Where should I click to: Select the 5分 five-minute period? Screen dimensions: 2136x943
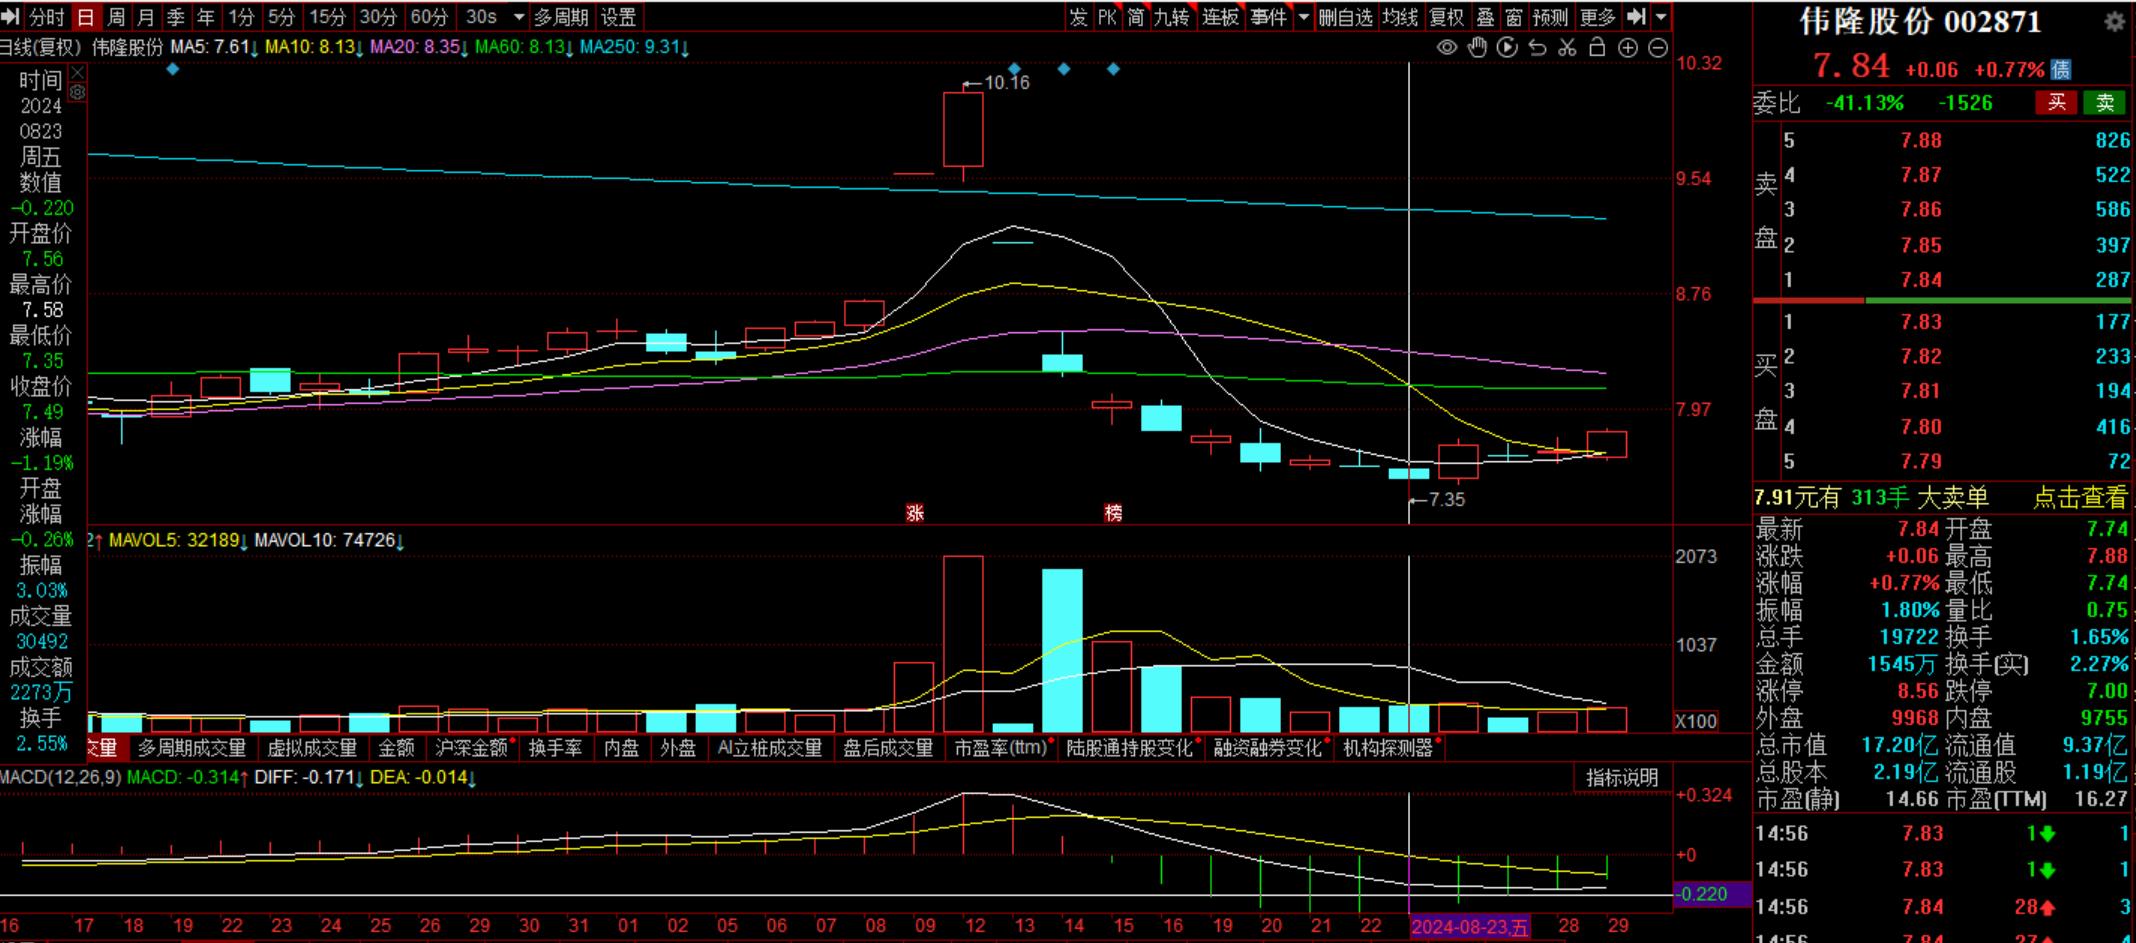click(282, 17)
